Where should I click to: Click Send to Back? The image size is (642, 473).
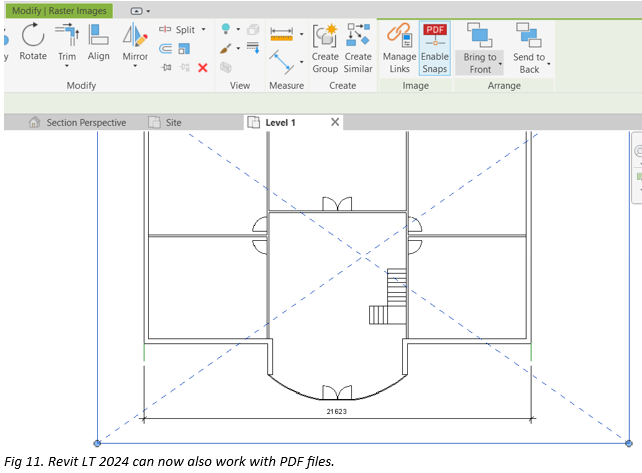(529, 48)
